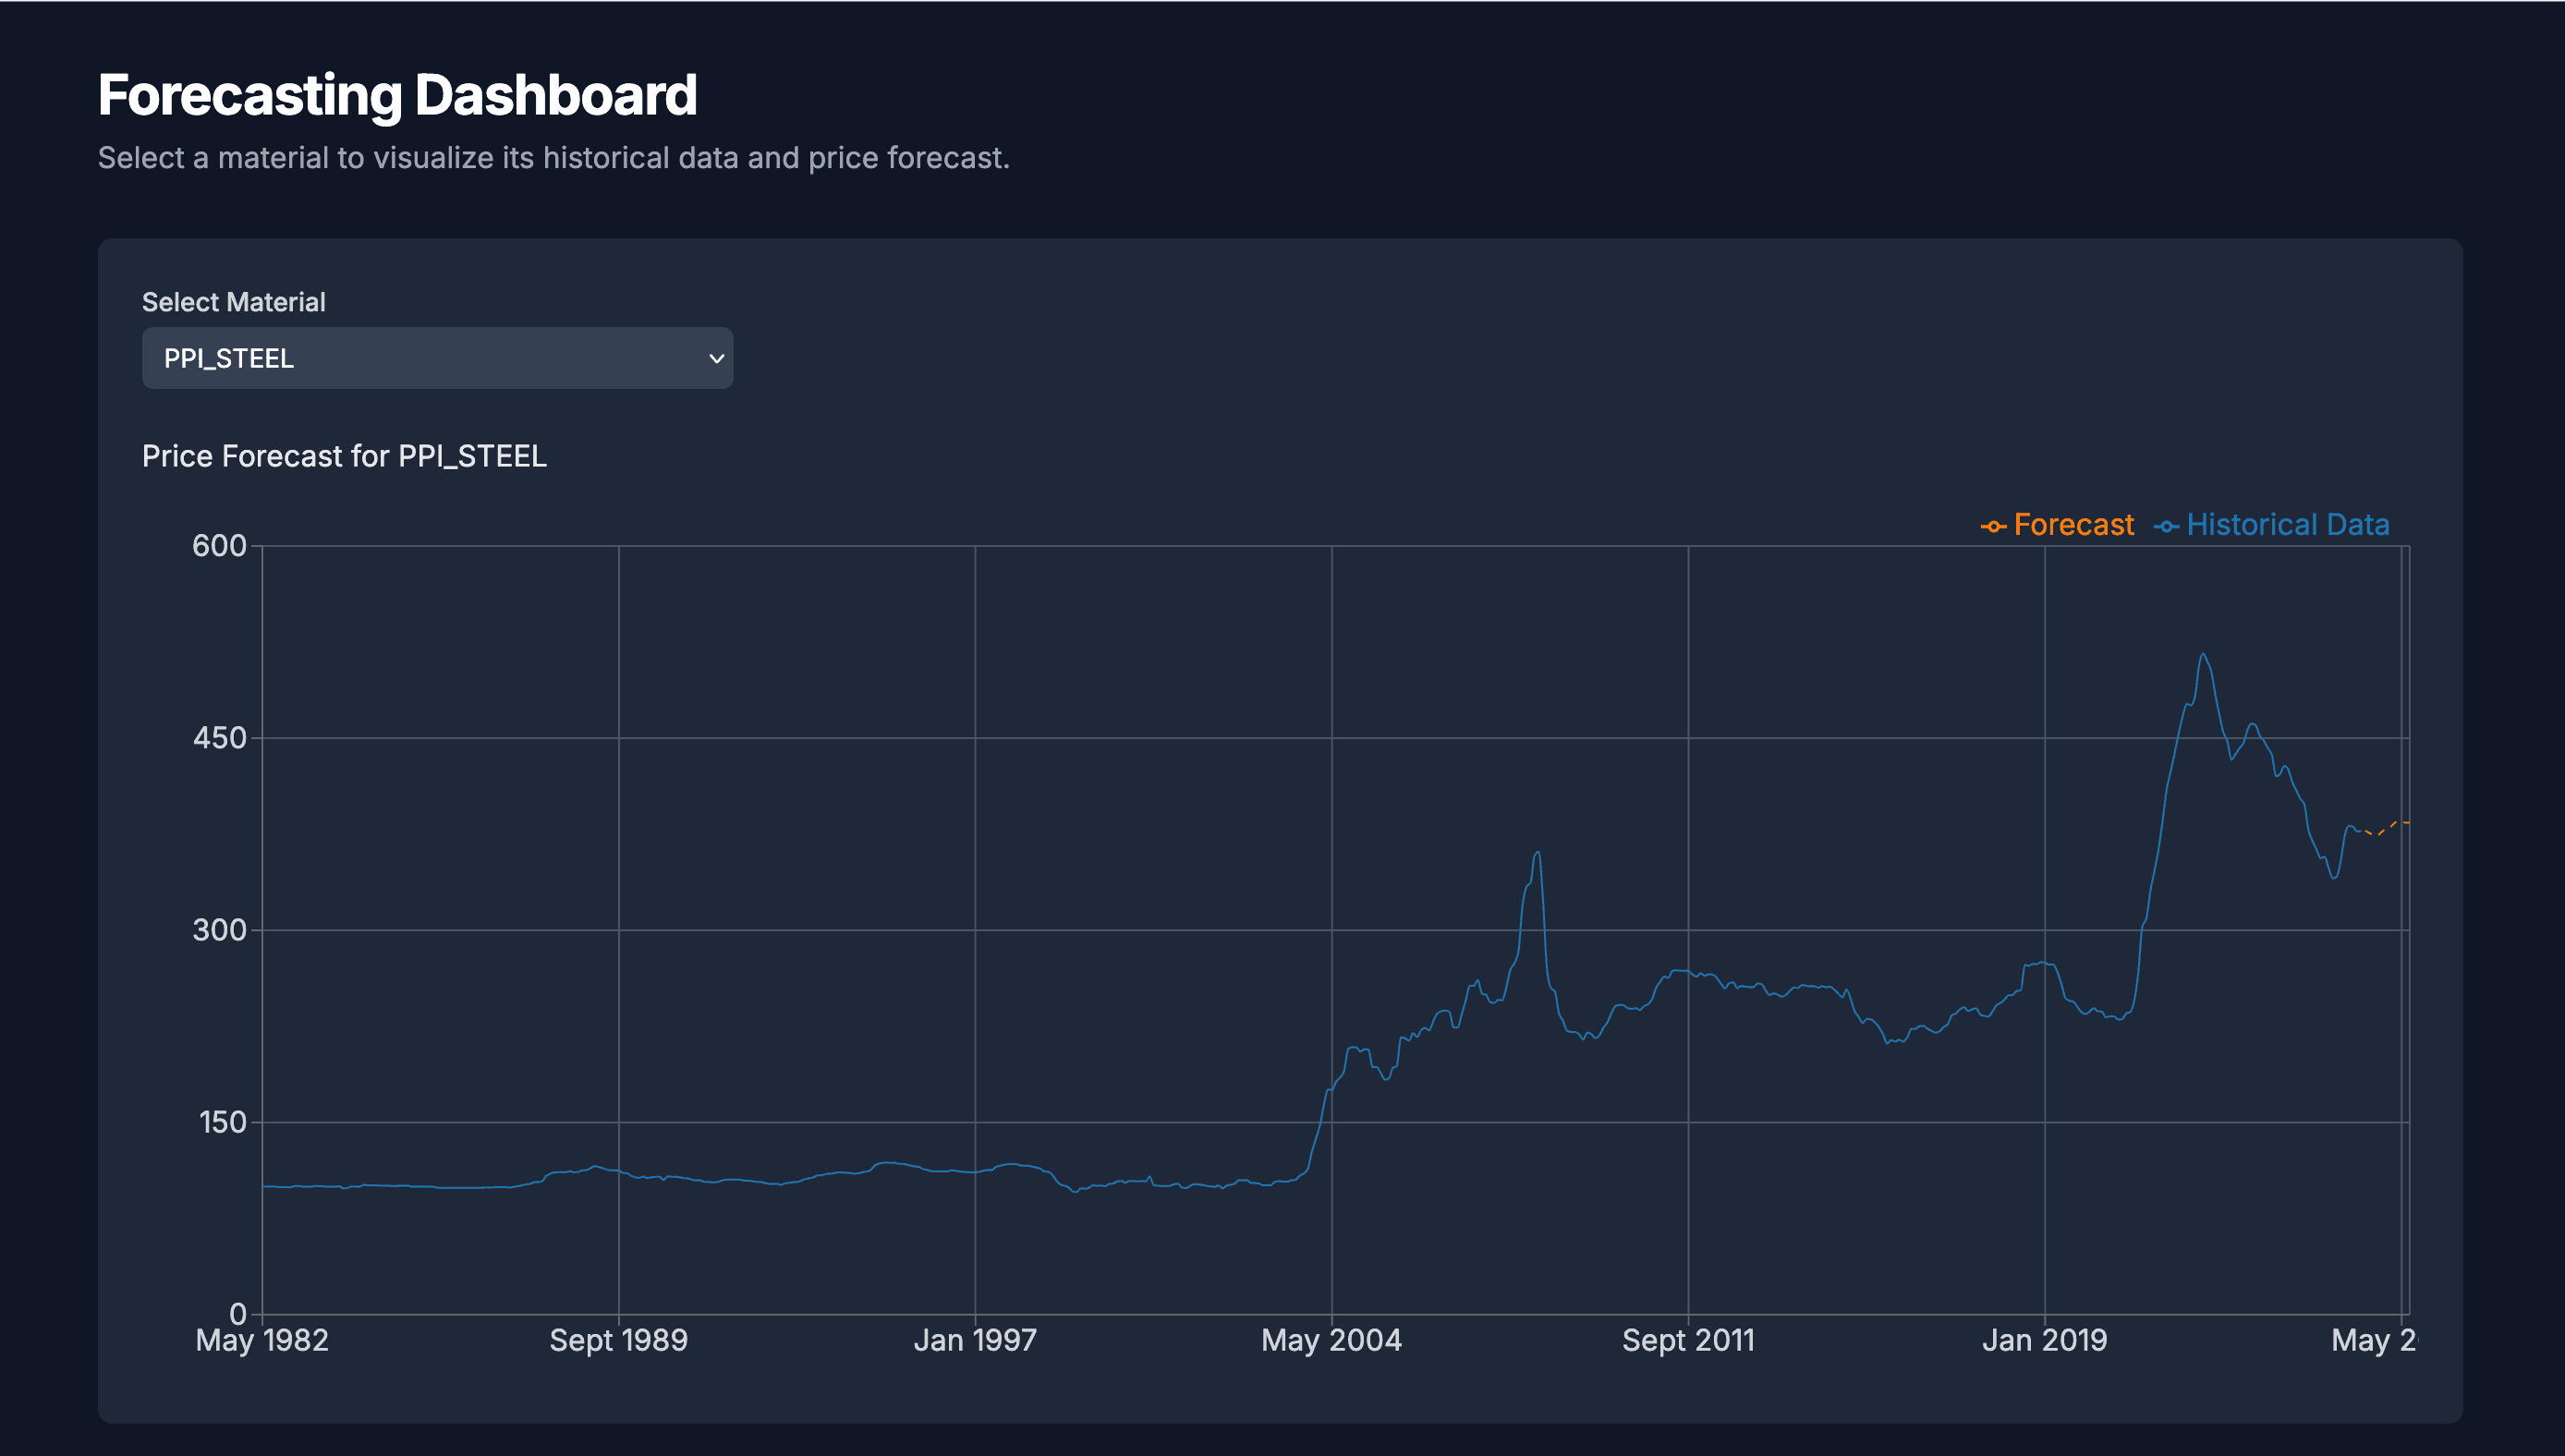Click the May 2004 x-axis label
The width and height of the screenshot is (2565, 1456).
1331,1340
